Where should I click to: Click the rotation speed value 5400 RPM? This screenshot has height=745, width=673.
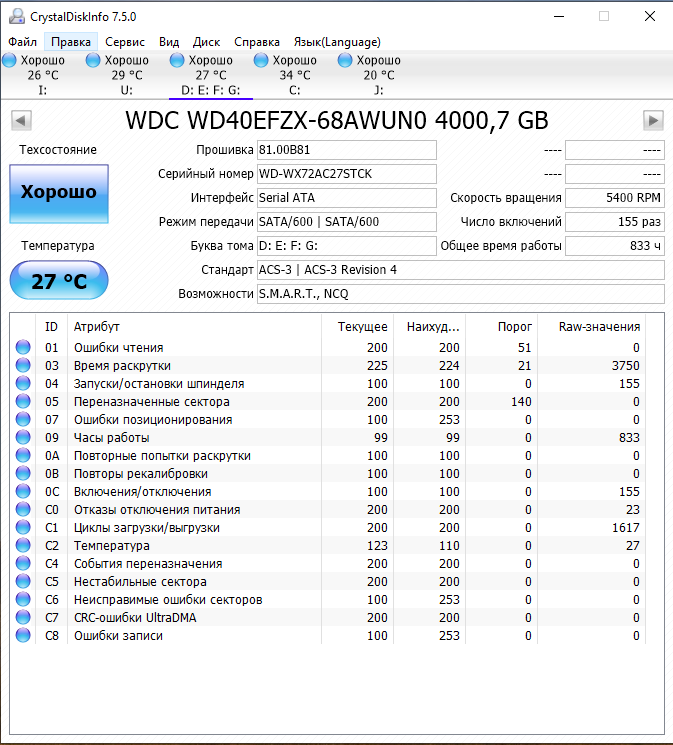615,198
